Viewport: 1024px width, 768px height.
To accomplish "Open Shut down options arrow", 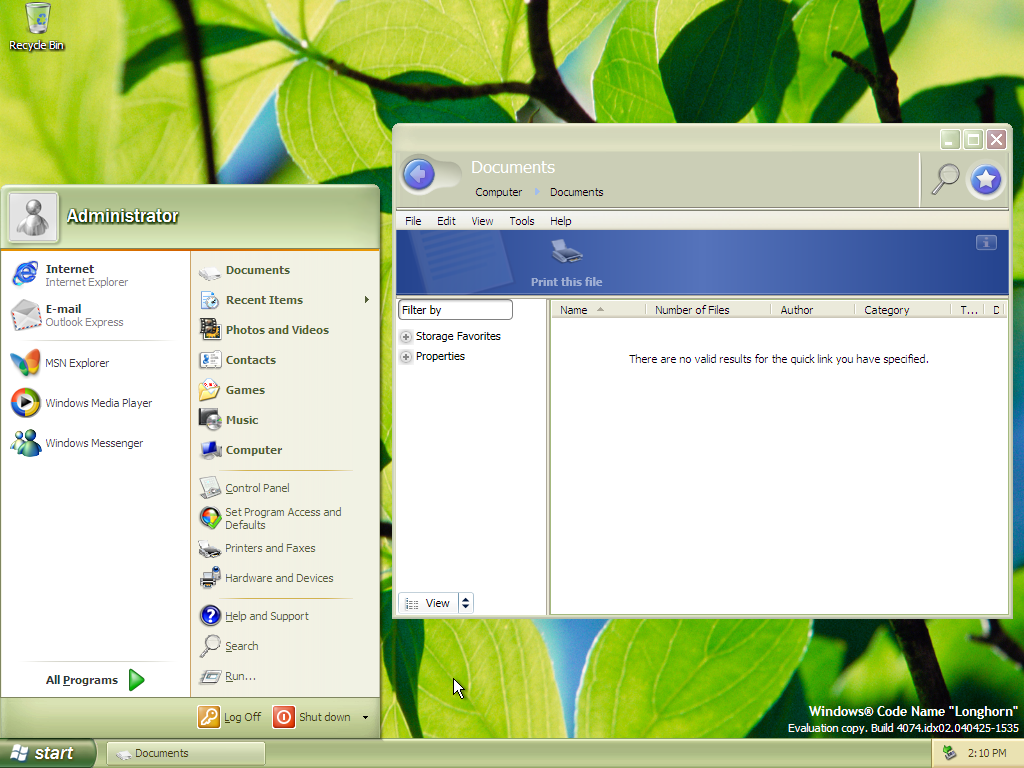I will coord(365,717).
